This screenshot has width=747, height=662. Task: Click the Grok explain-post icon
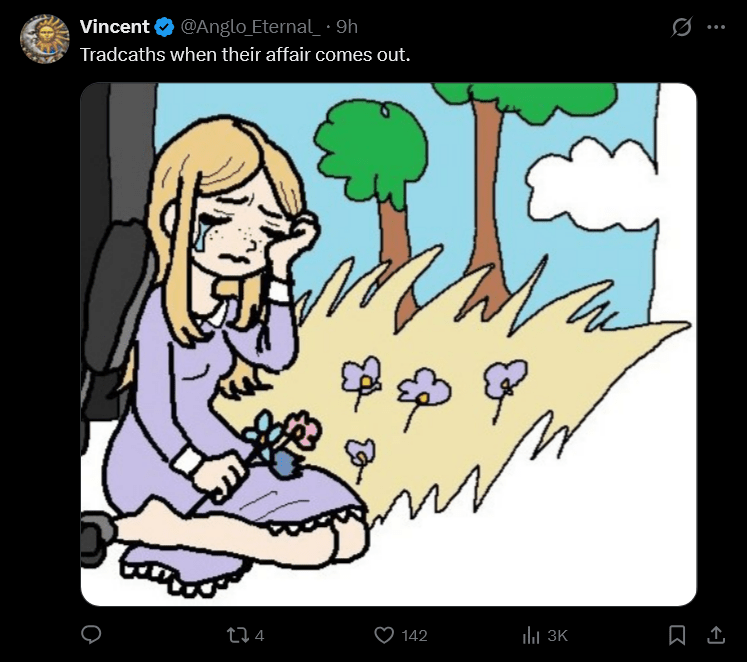pyautogui.click(x=681, y=28)
